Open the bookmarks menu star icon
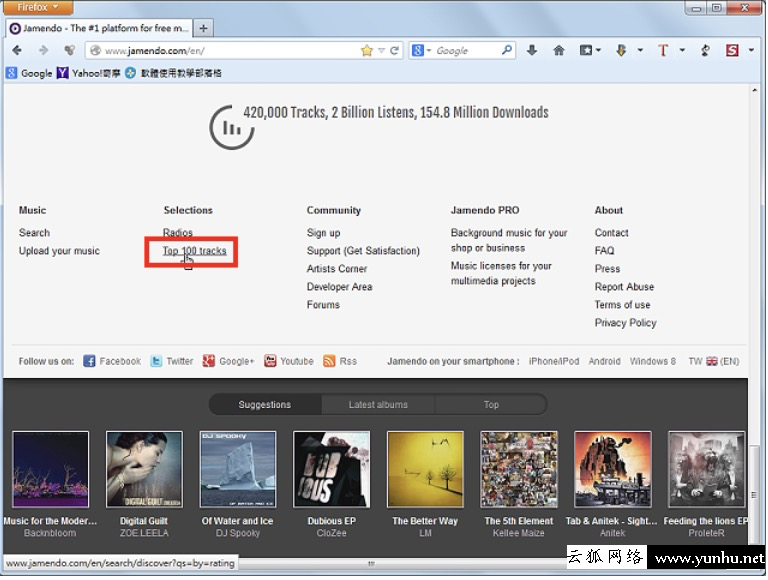 586,50
